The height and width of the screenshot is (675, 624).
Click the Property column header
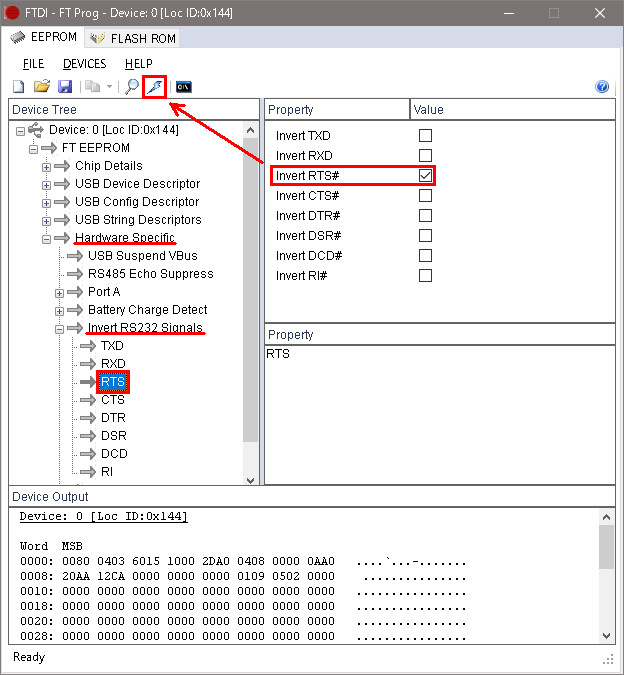337,110
